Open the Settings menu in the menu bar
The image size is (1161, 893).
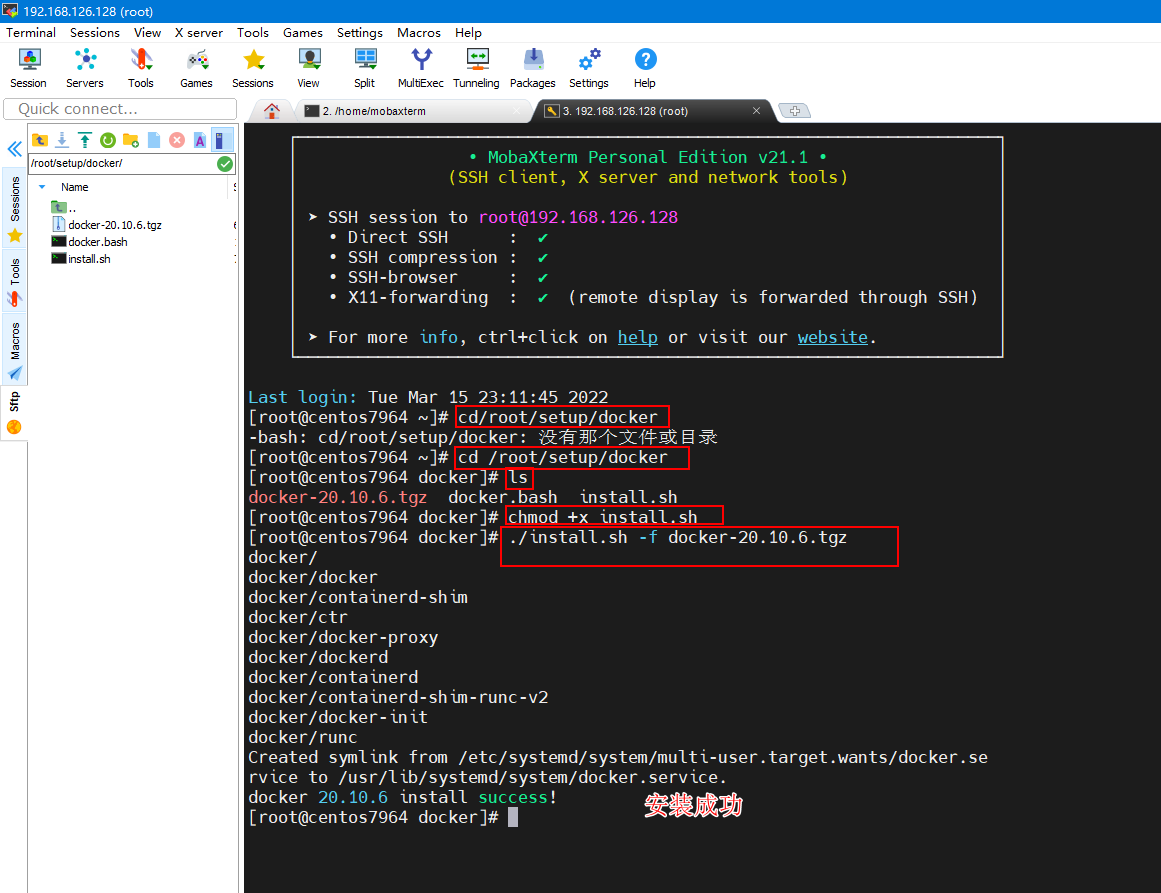pyautogui.click(x=360, y=33)
